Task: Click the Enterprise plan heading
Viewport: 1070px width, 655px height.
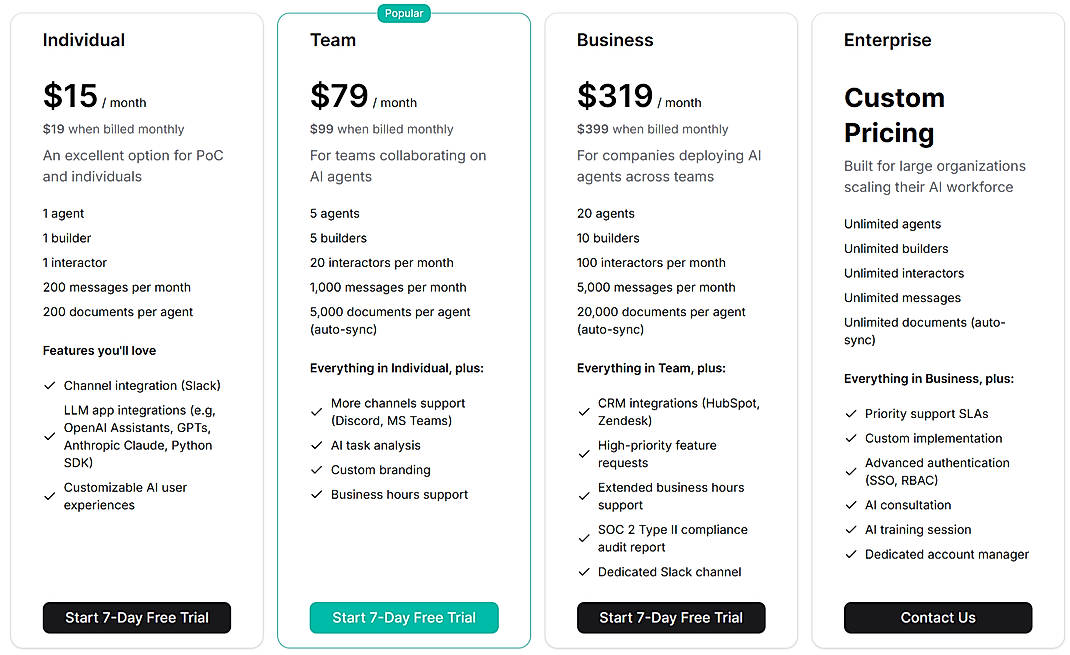Action: coord(887,40)
